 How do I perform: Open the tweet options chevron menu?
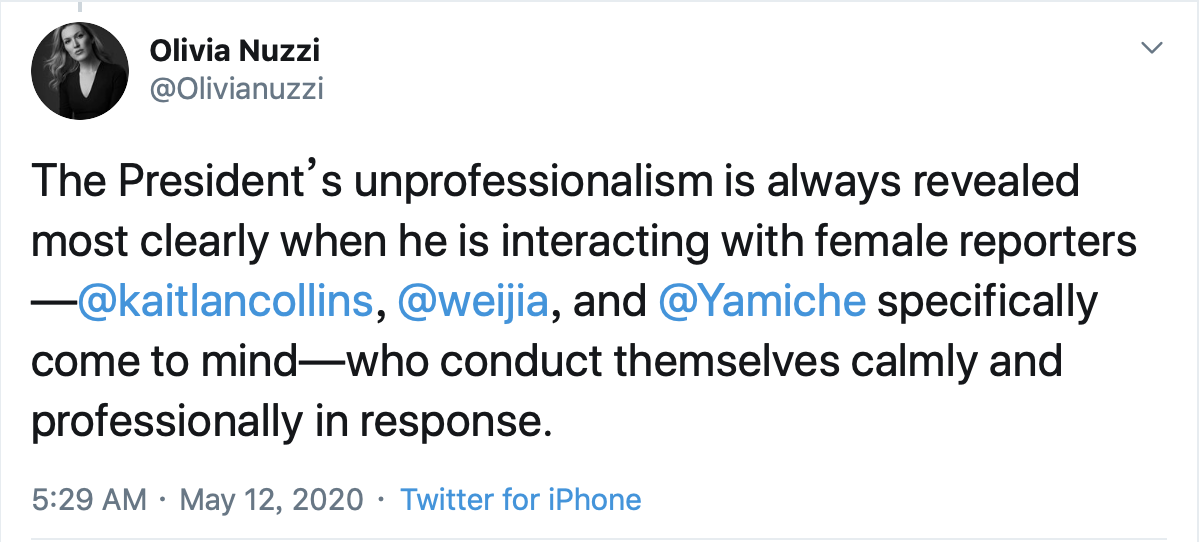pyautogui.click(x=1152, y=48)
